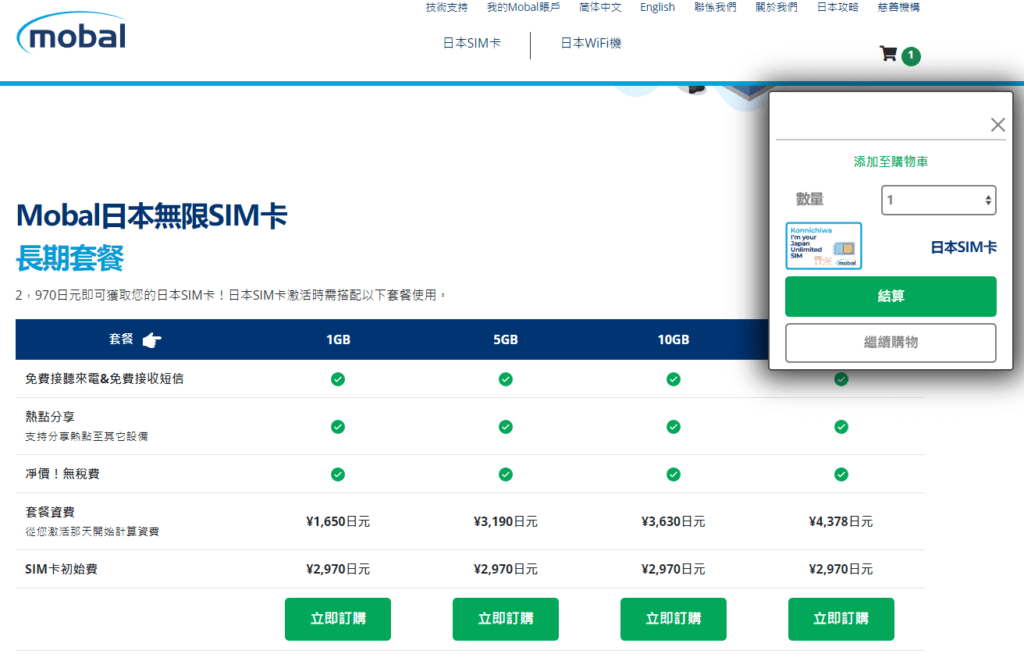Click the 熱點分享 row label
The width and height of the screenshot is (1024, 661).
click(50, 417)
